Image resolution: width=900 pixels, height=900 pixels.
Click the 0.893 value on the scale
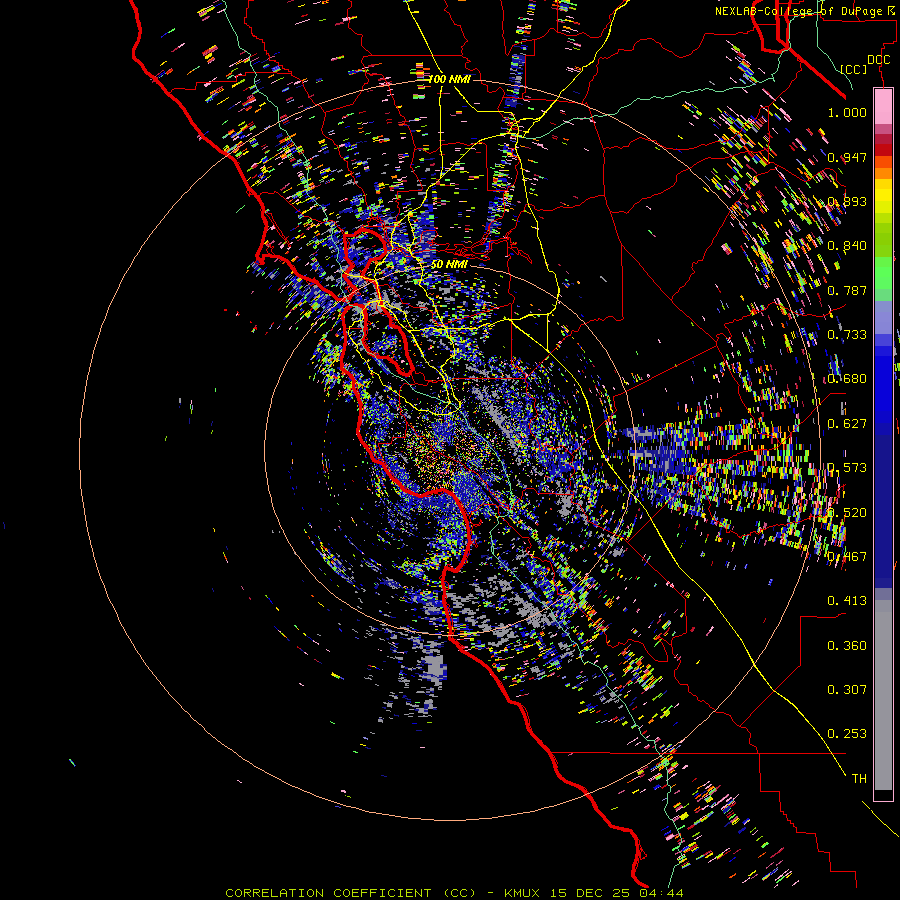pyautogui.click(x=847, y=201)
